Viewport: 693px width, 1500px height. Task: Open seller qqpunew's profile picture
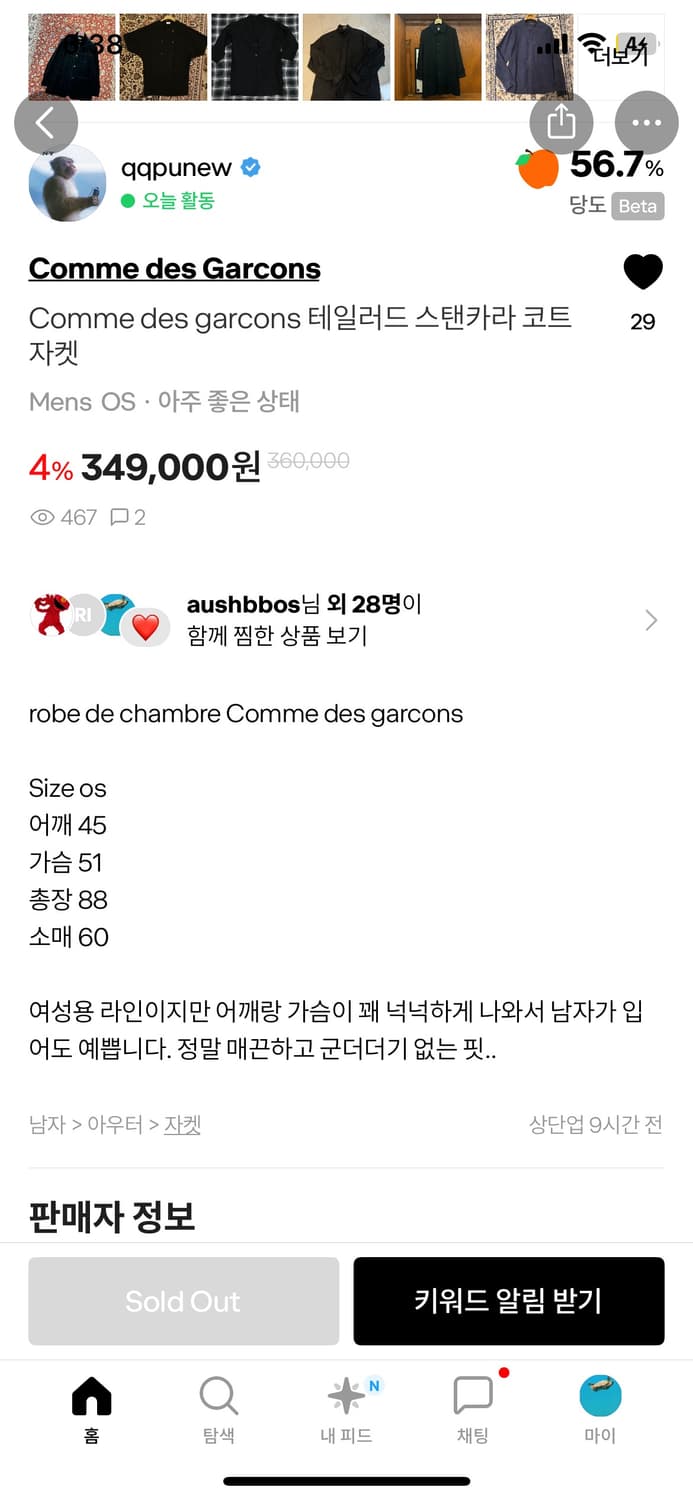(x=67, y=183)
